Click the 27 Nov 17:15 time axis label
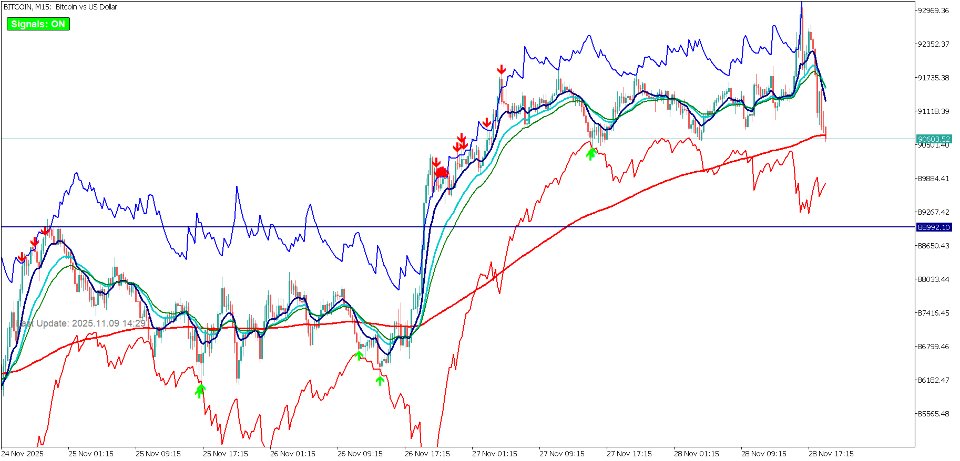Screen dimensions: 960x461 tap(629, 455)
